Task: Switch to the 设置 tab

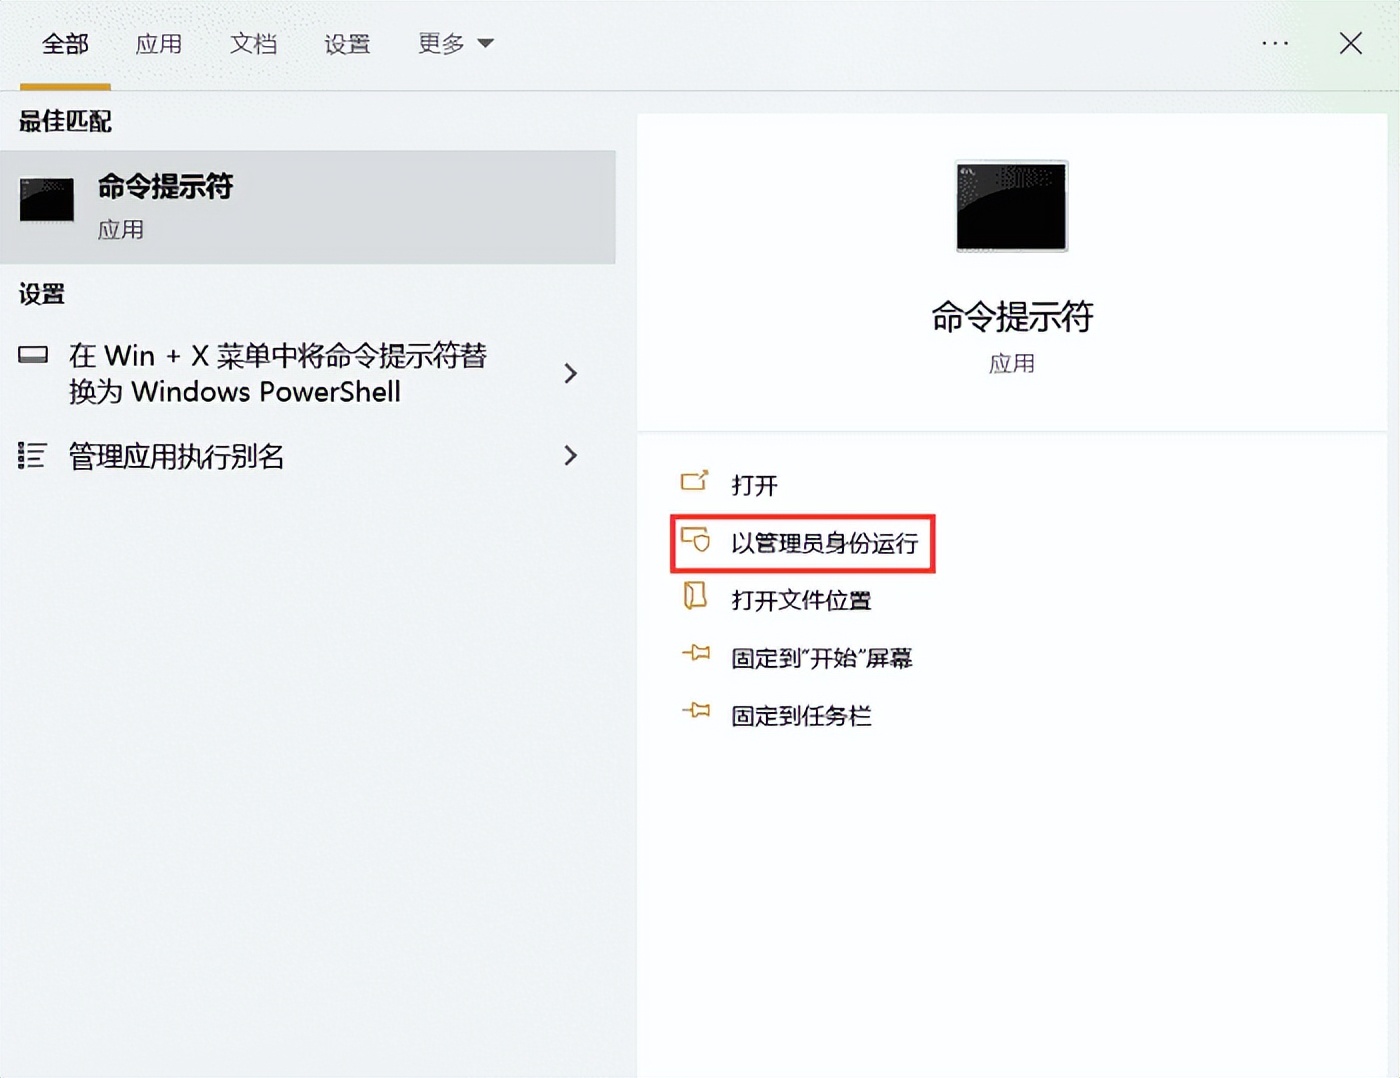Action: (346, 44)
